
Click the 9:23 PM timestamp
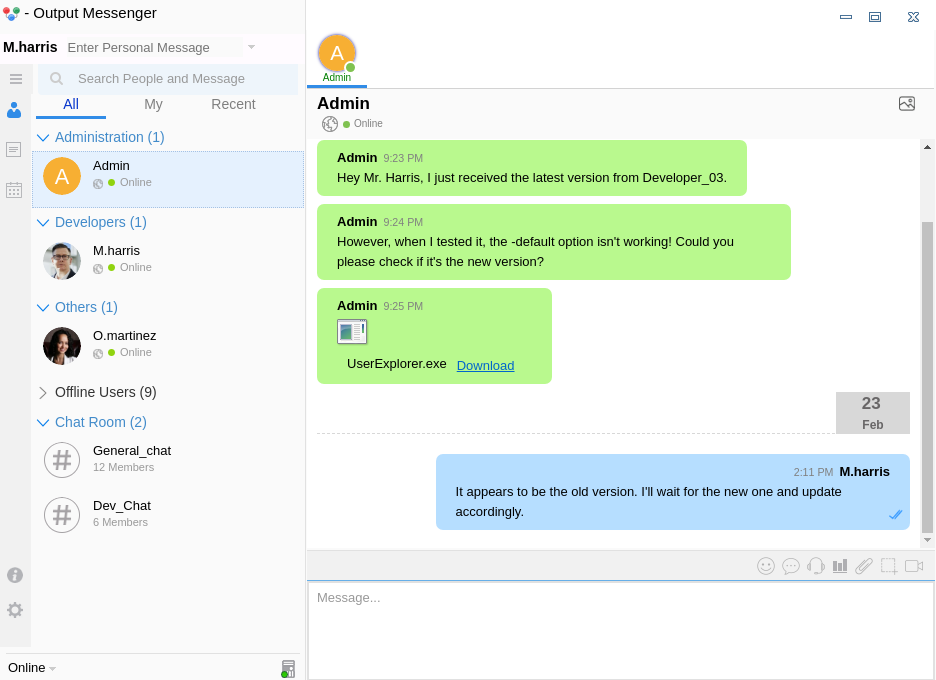point(403,158)
